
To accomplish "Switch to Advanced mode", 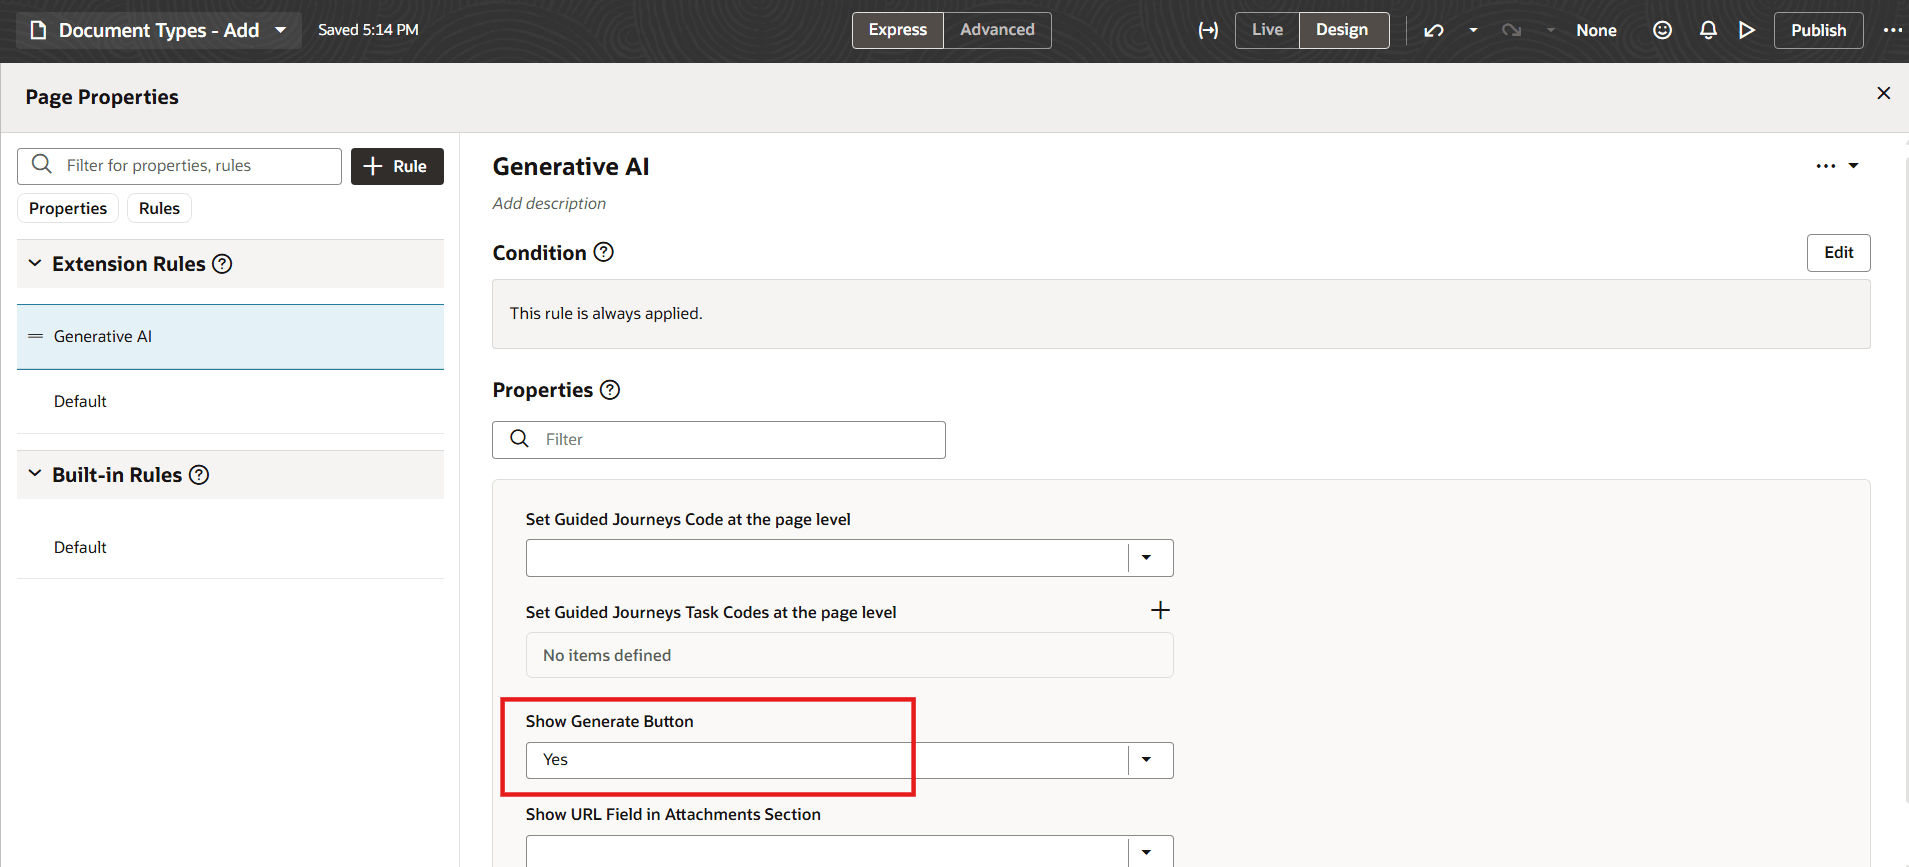I will point(997,30).
